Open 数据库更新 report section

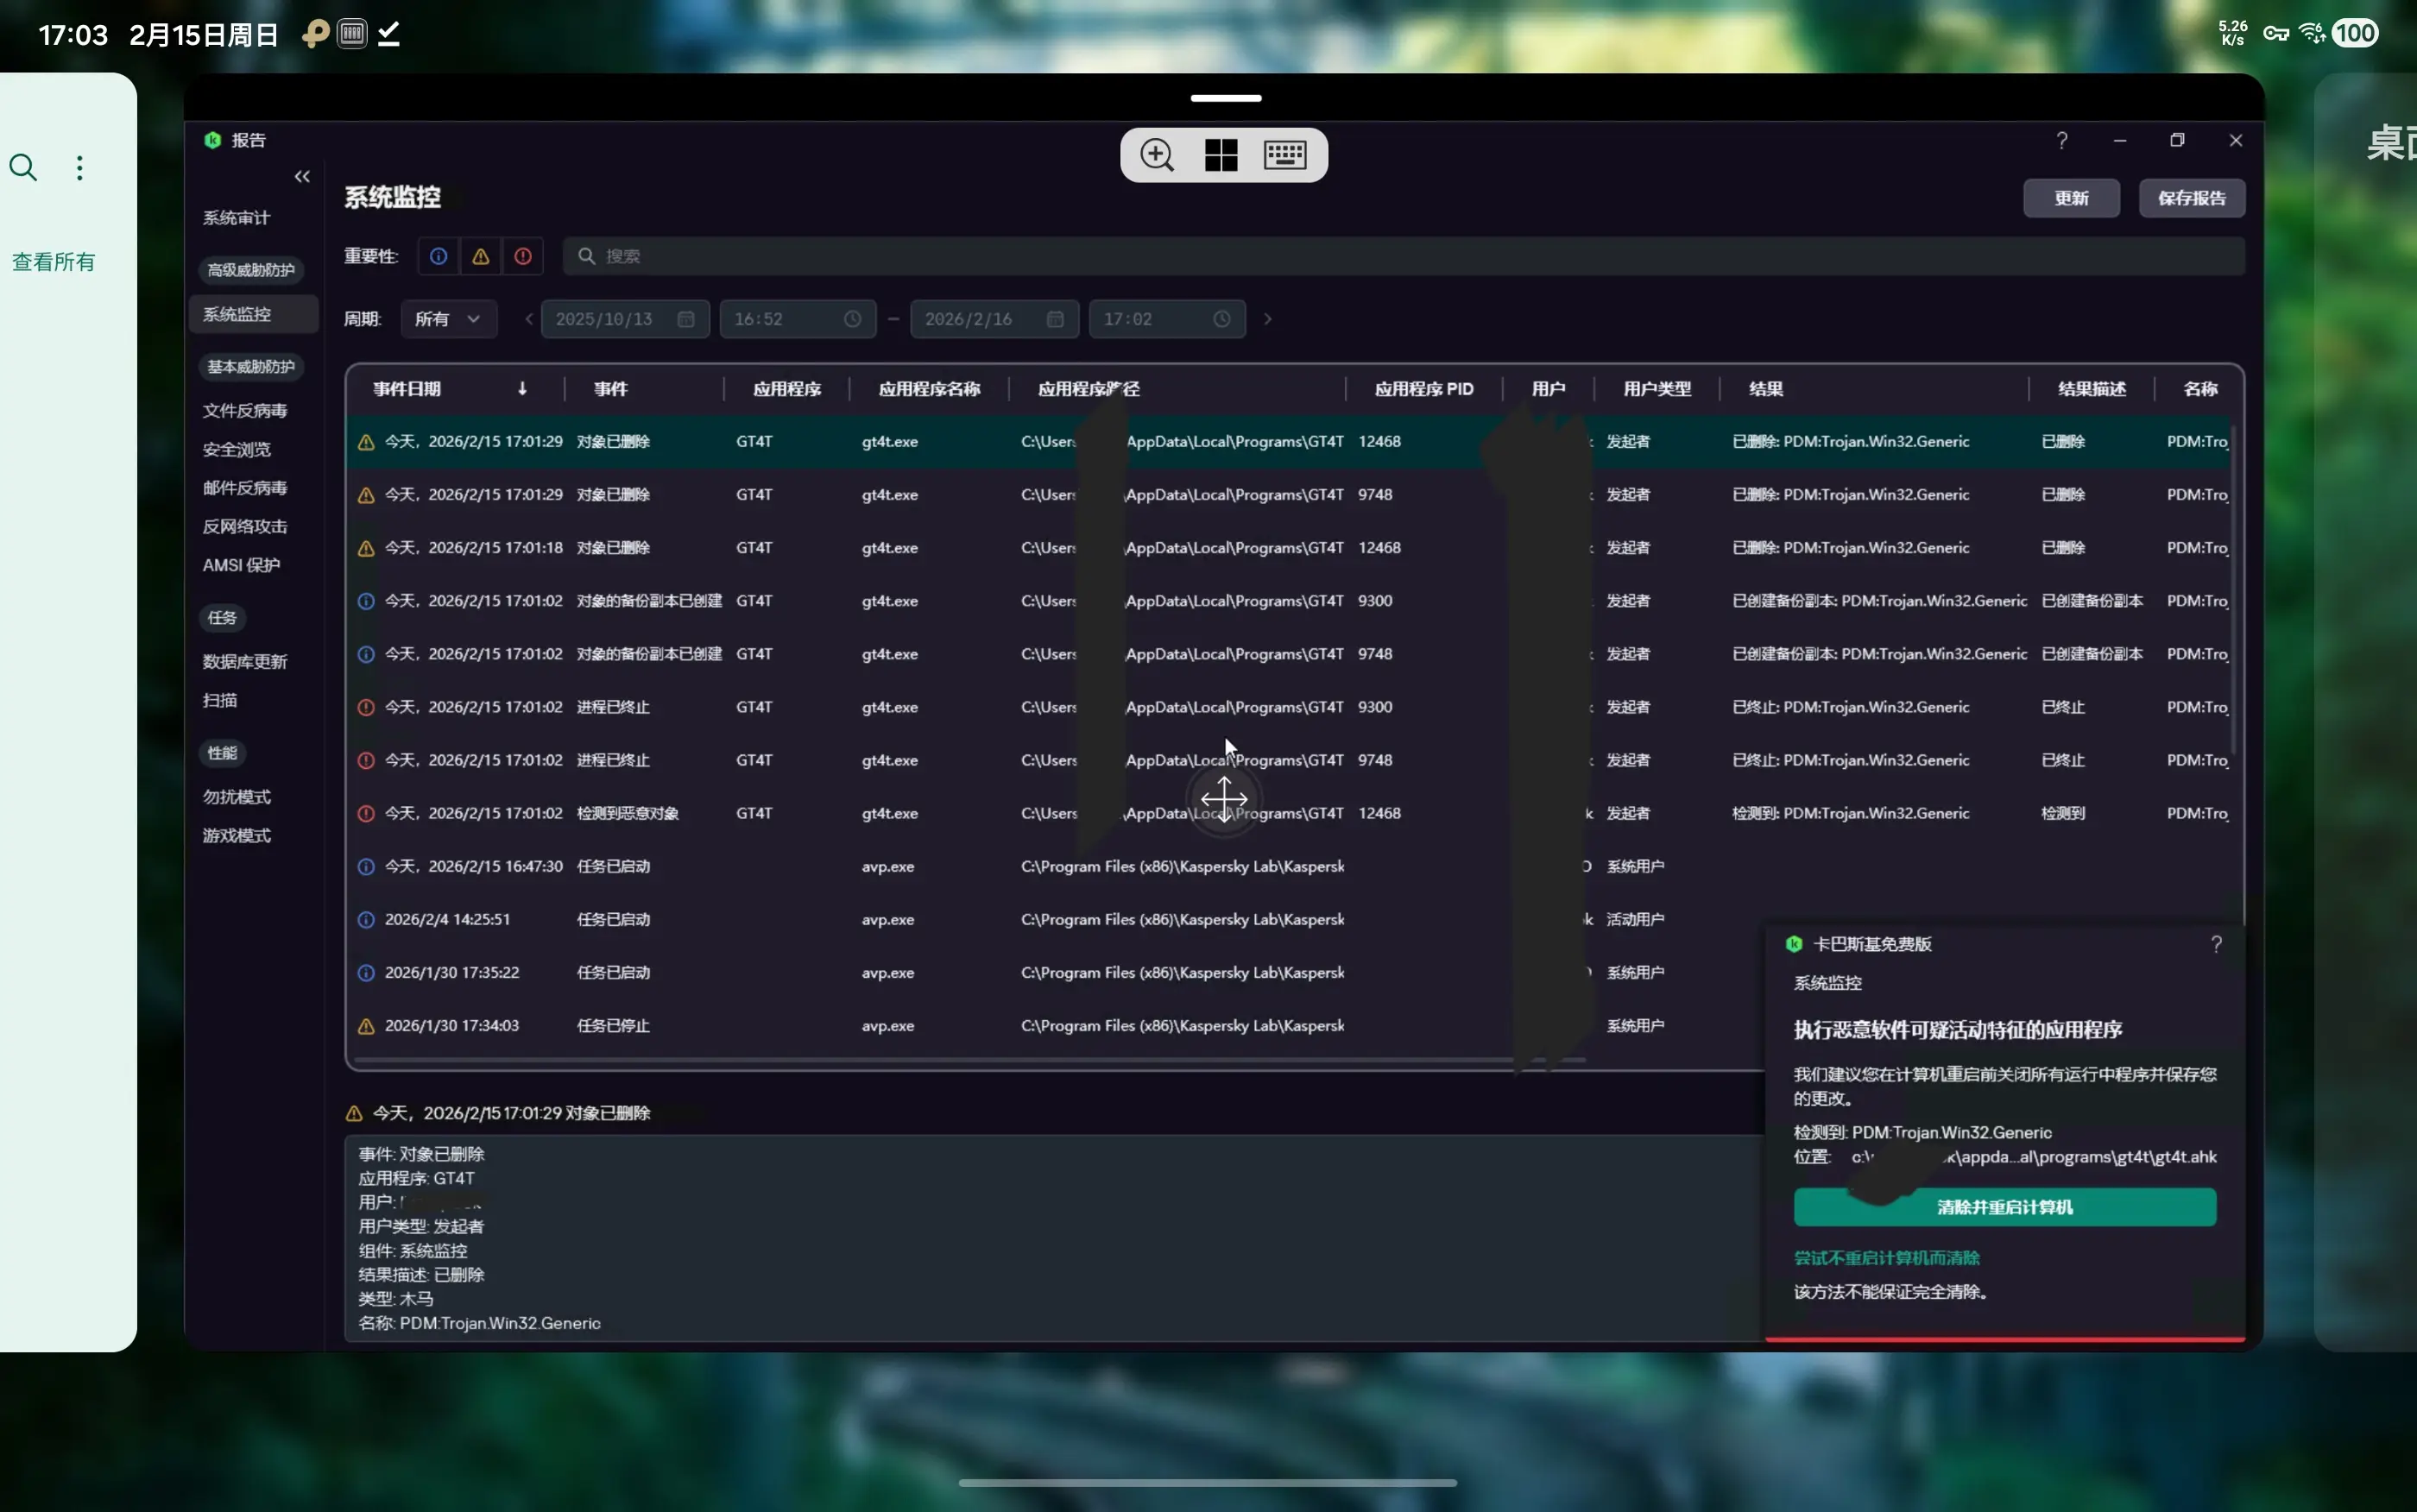click(245, 662)
